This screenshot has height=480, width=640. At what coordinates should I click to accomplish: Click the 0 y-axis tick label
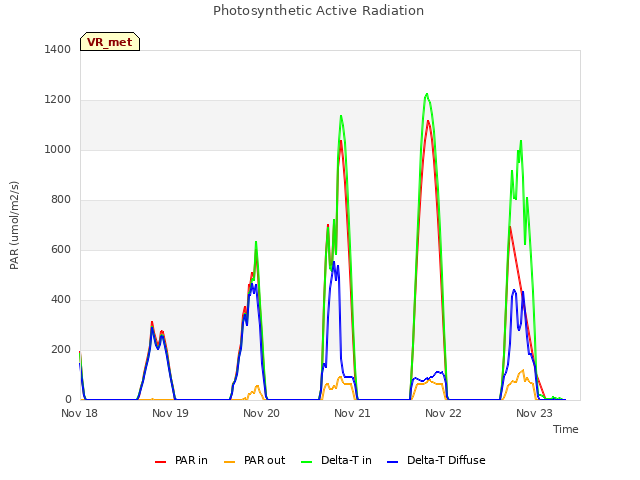pyautogui.click(x=68, y=400)
